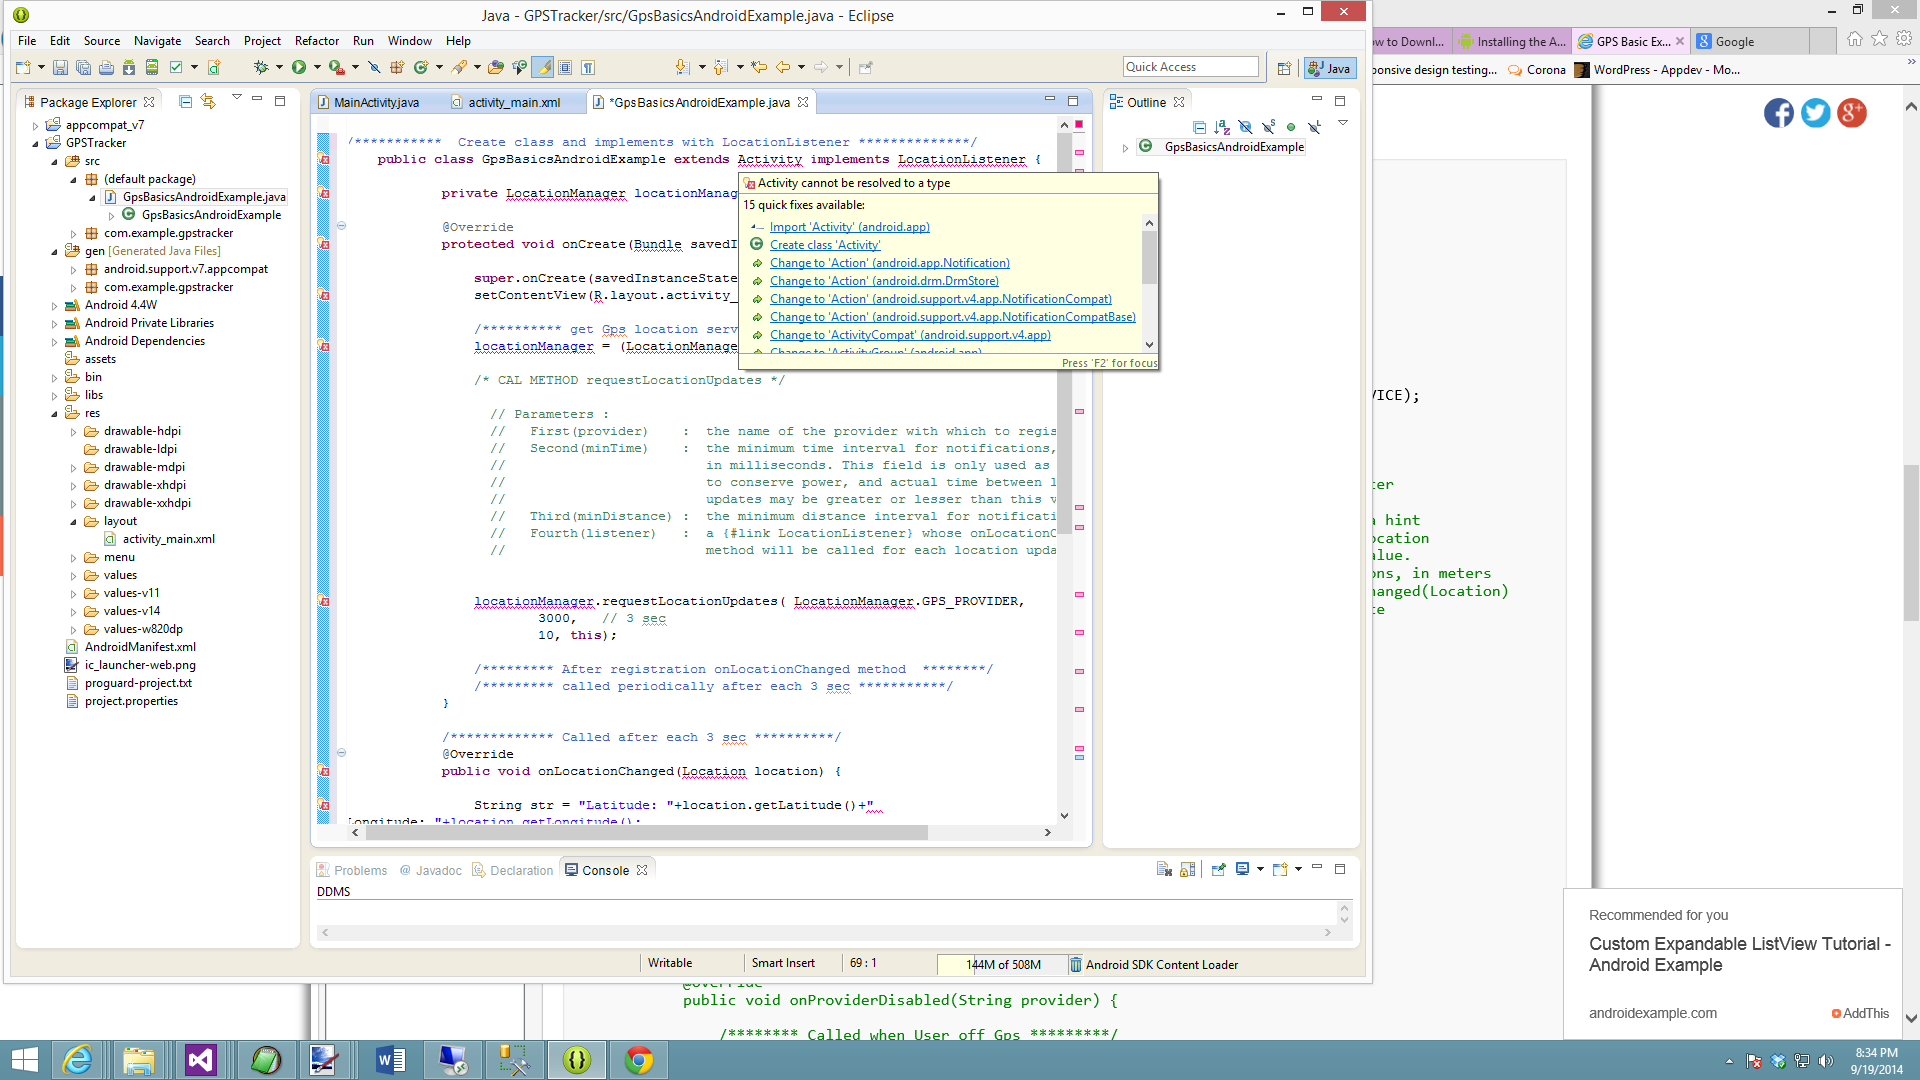Open Microsoft Word from the taskbar
Screen dimensions: 1920x1080
[391, 1059]
